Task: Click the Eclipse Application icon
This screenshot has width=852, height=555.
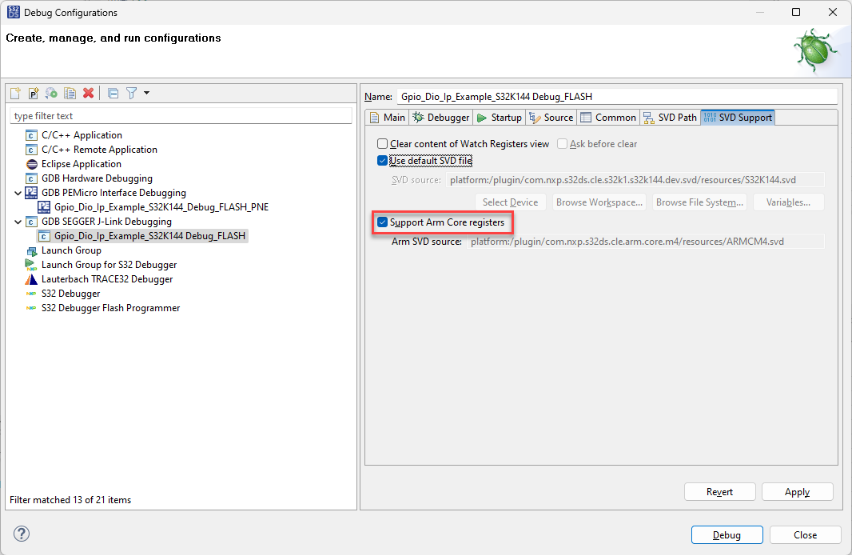Action: click(x=32, y=164)
